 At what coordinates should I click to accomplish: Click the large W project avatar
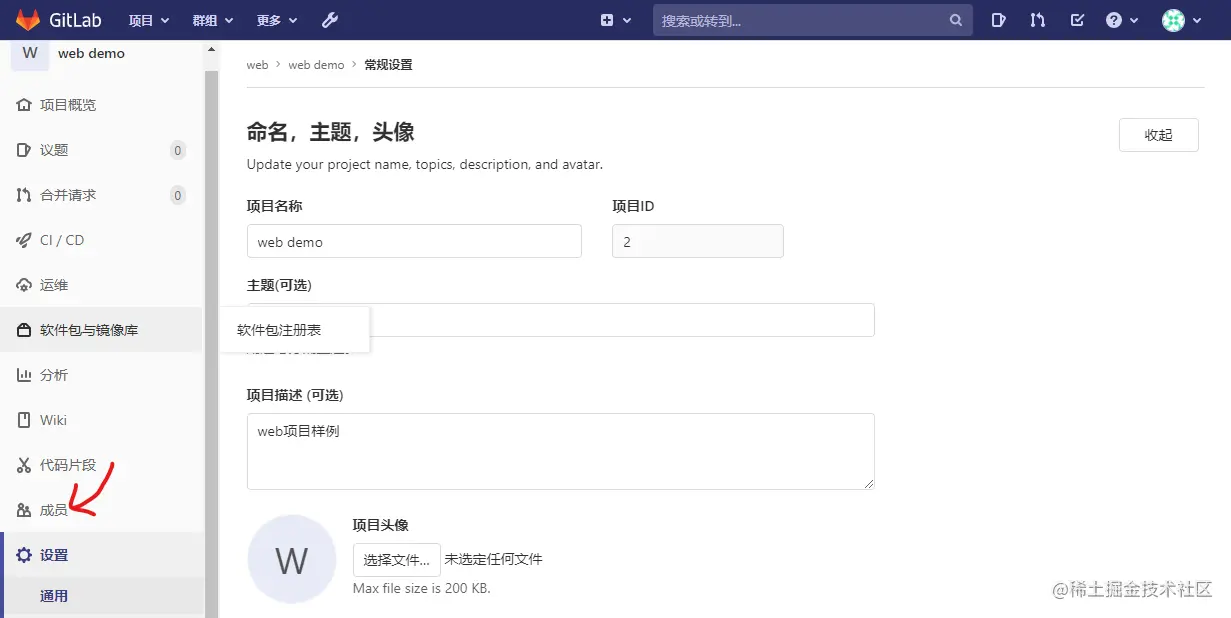(291, 559)
